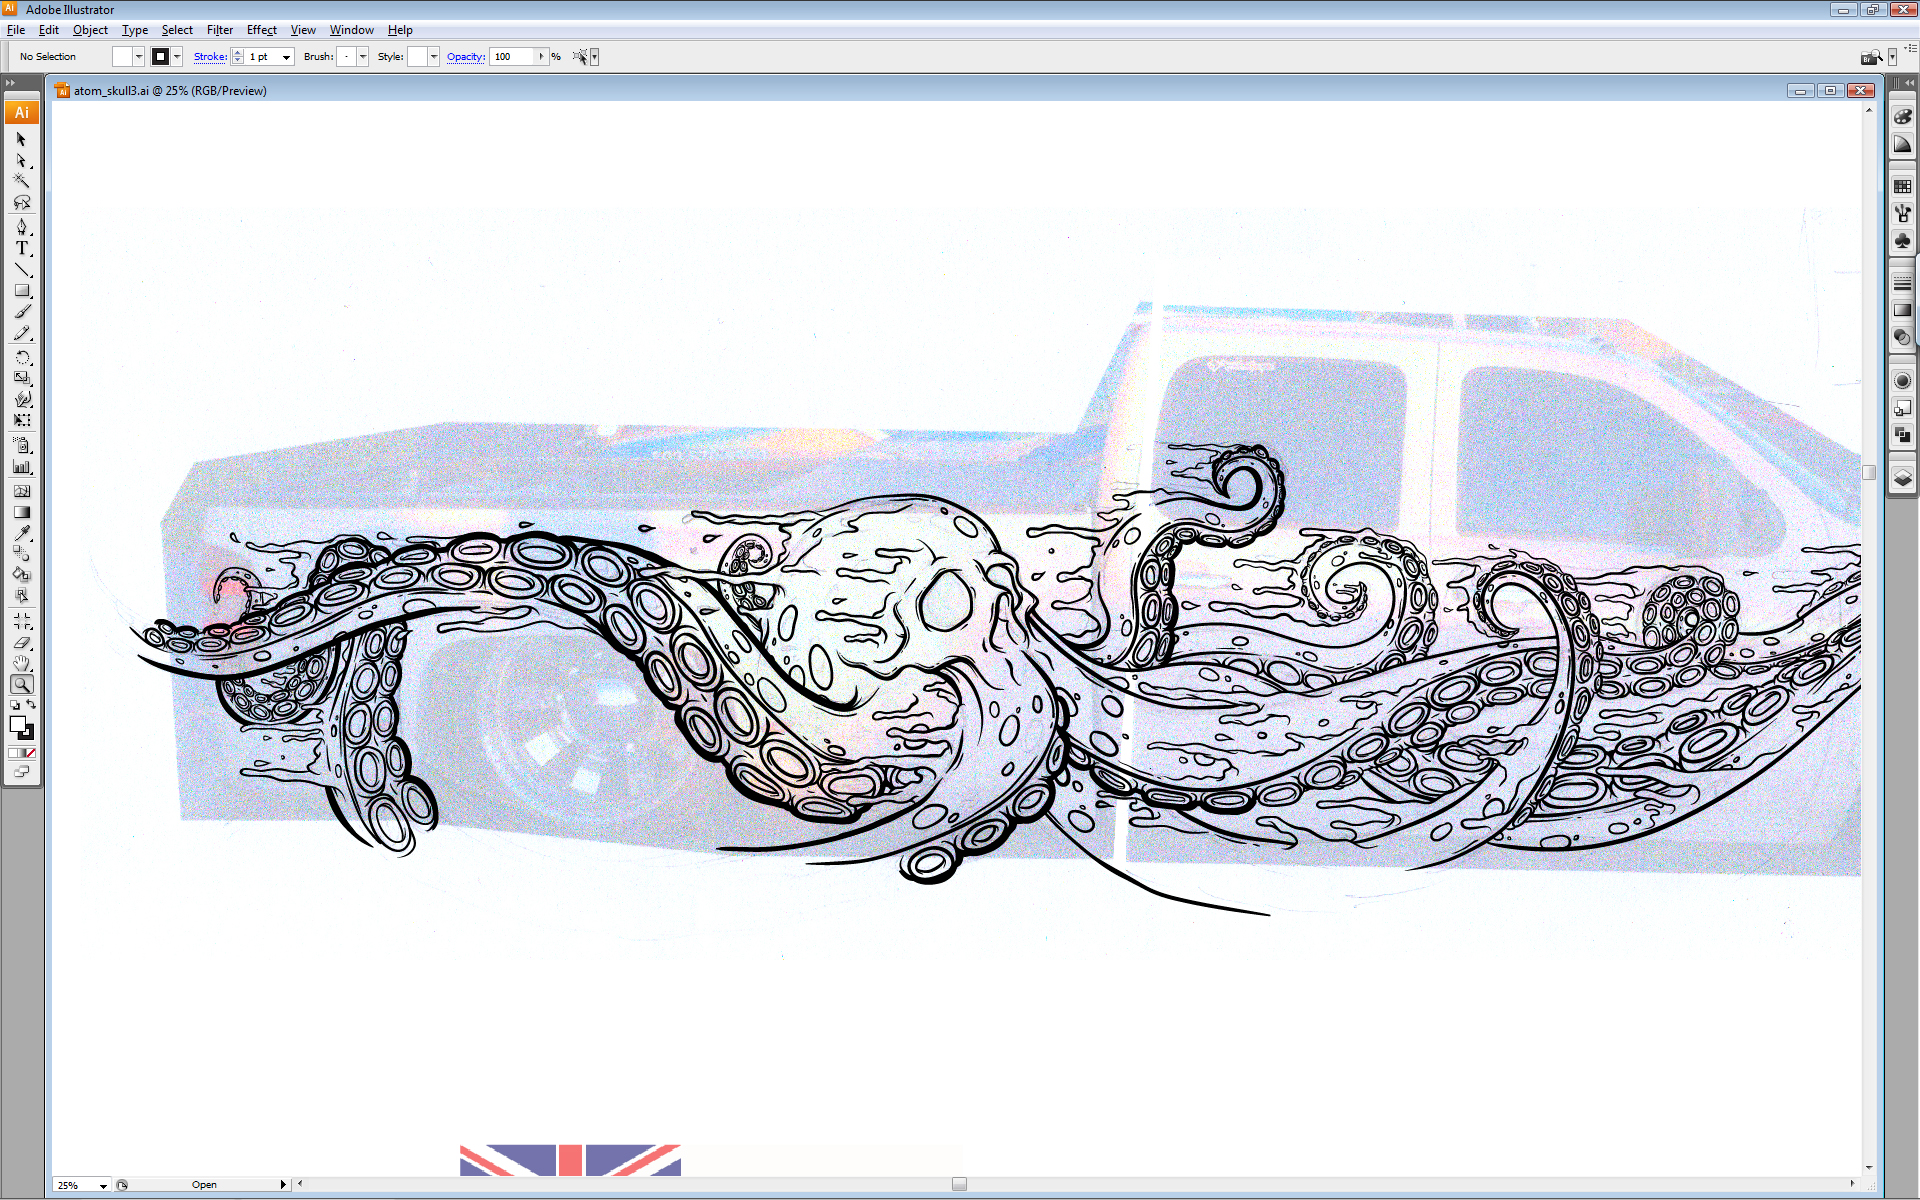Image resolution: width=1920 pixels, height=1200 pixels.
Task: Swap fill and stroke colors
Action: click(30, 705)
